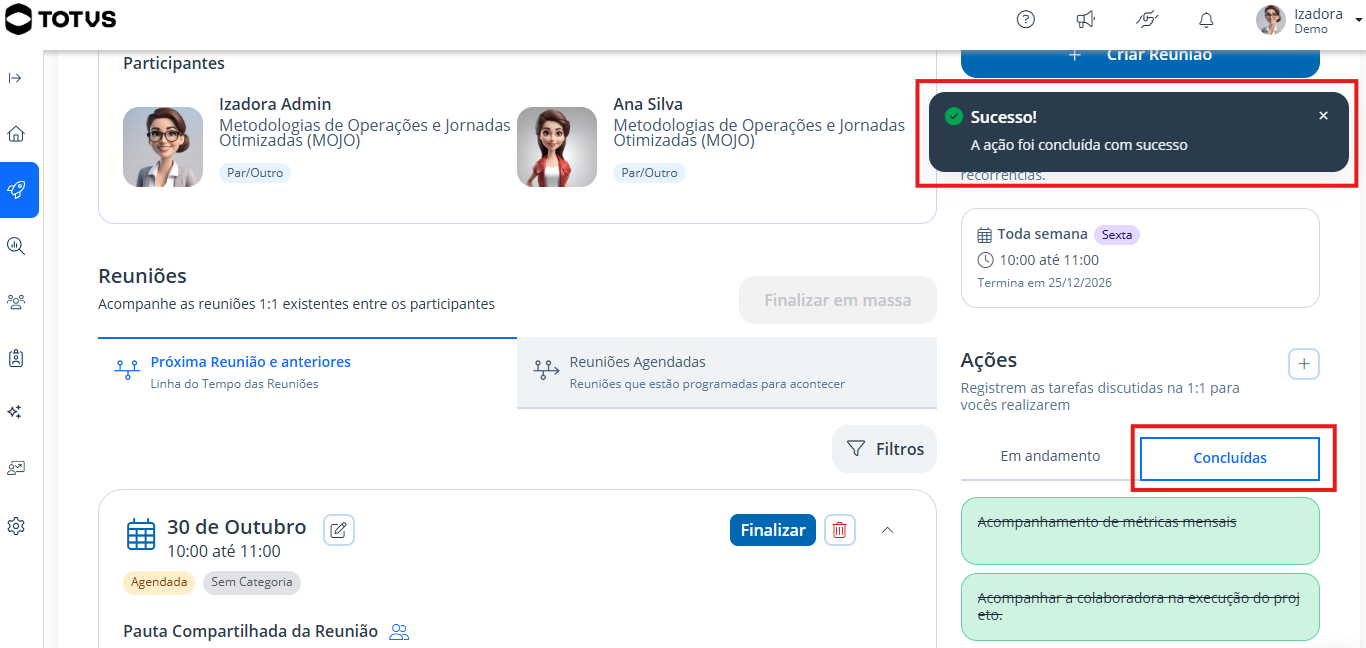Click the icon left of the bell
This screenshot has height=648, width=1366.
(x=1146, y=20)
